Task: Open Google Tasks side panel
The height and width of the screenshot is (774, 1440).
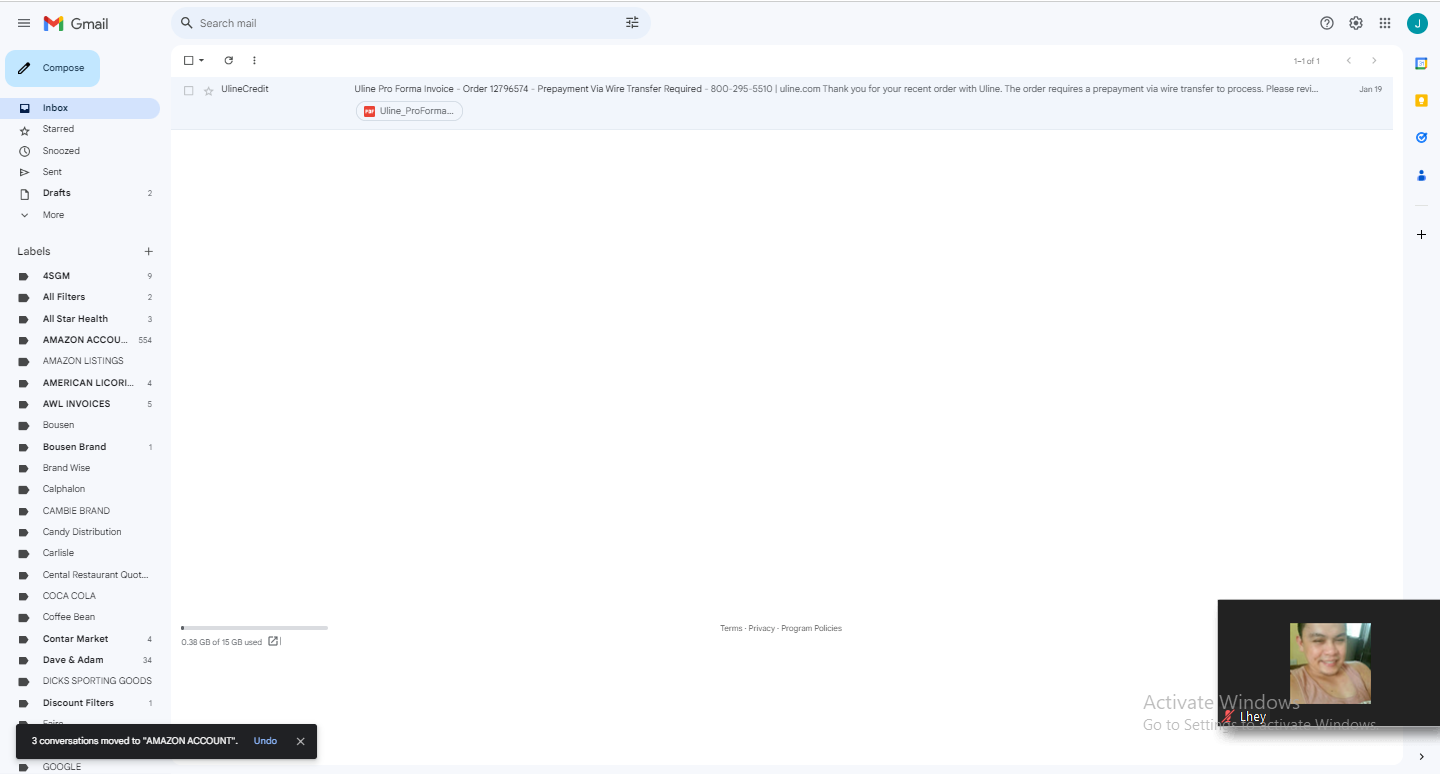Action: [1421, 137]
